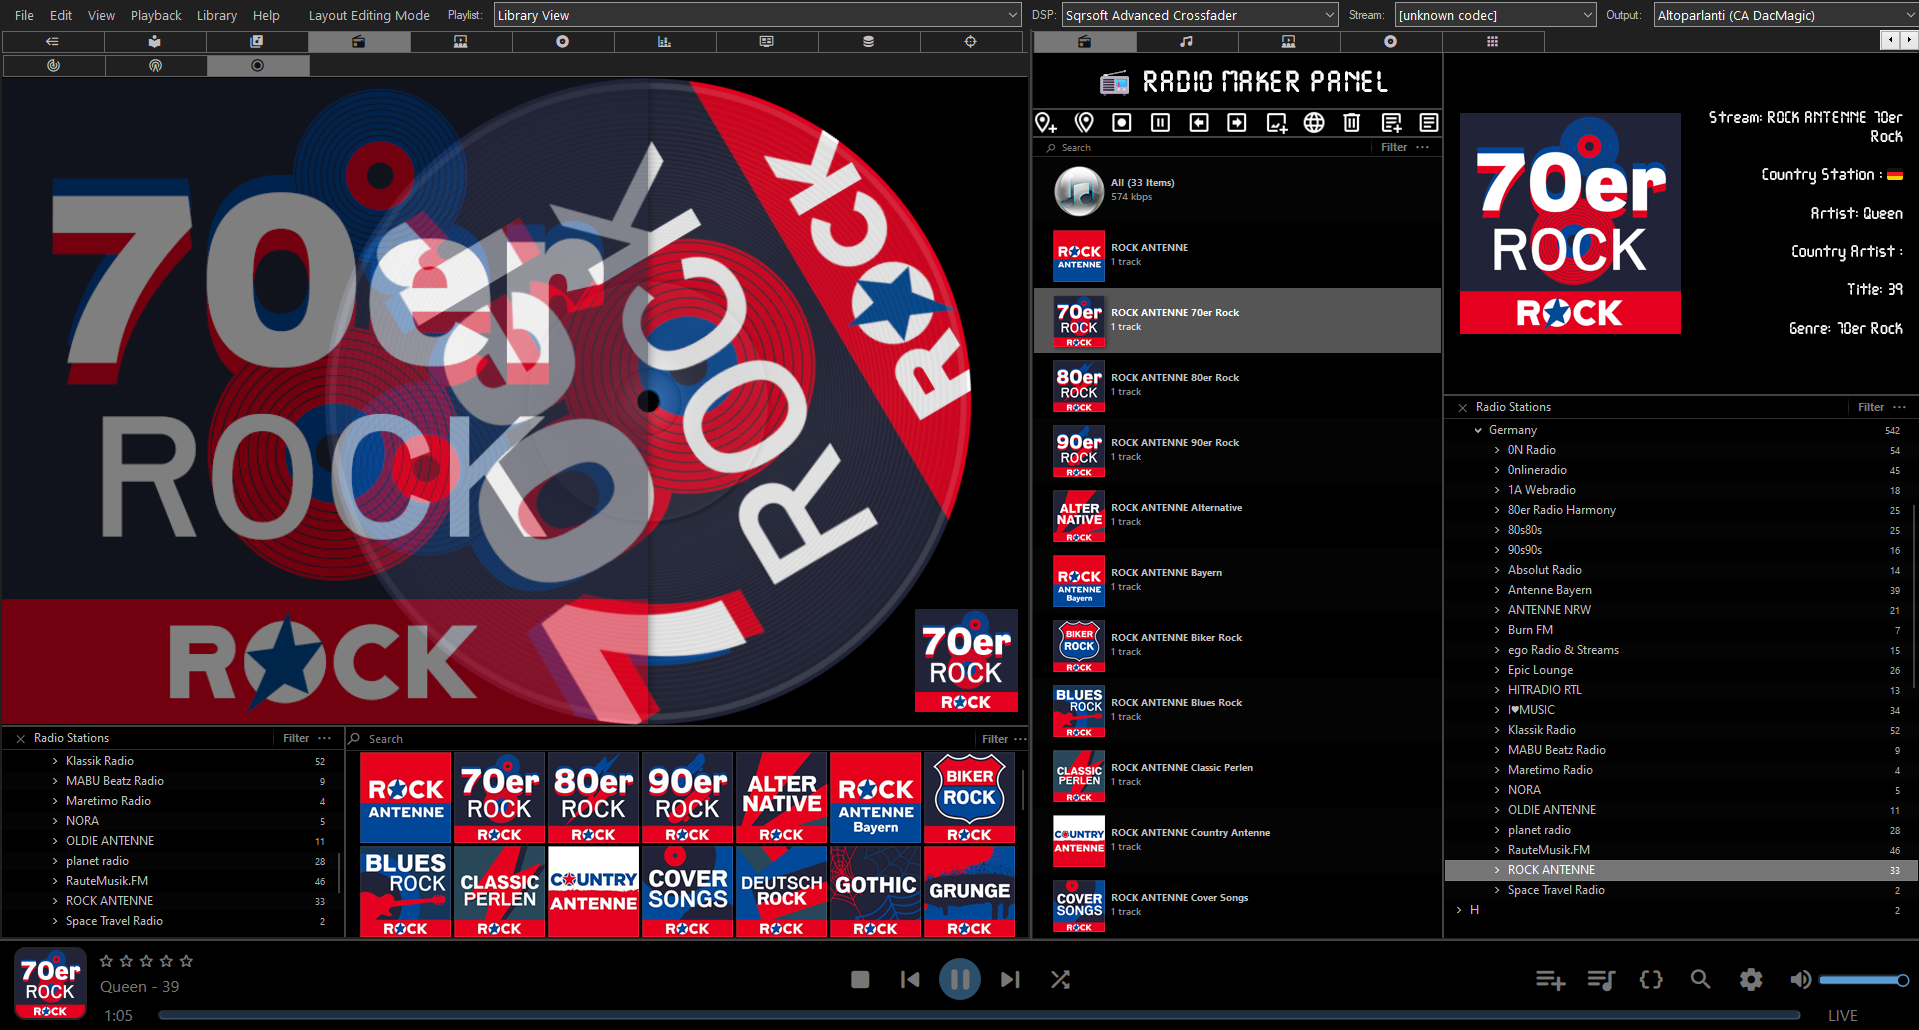Click Layout Editing Mode menu item
The width and height of the screenshot is (1919, 1030).
coord(369,15)
